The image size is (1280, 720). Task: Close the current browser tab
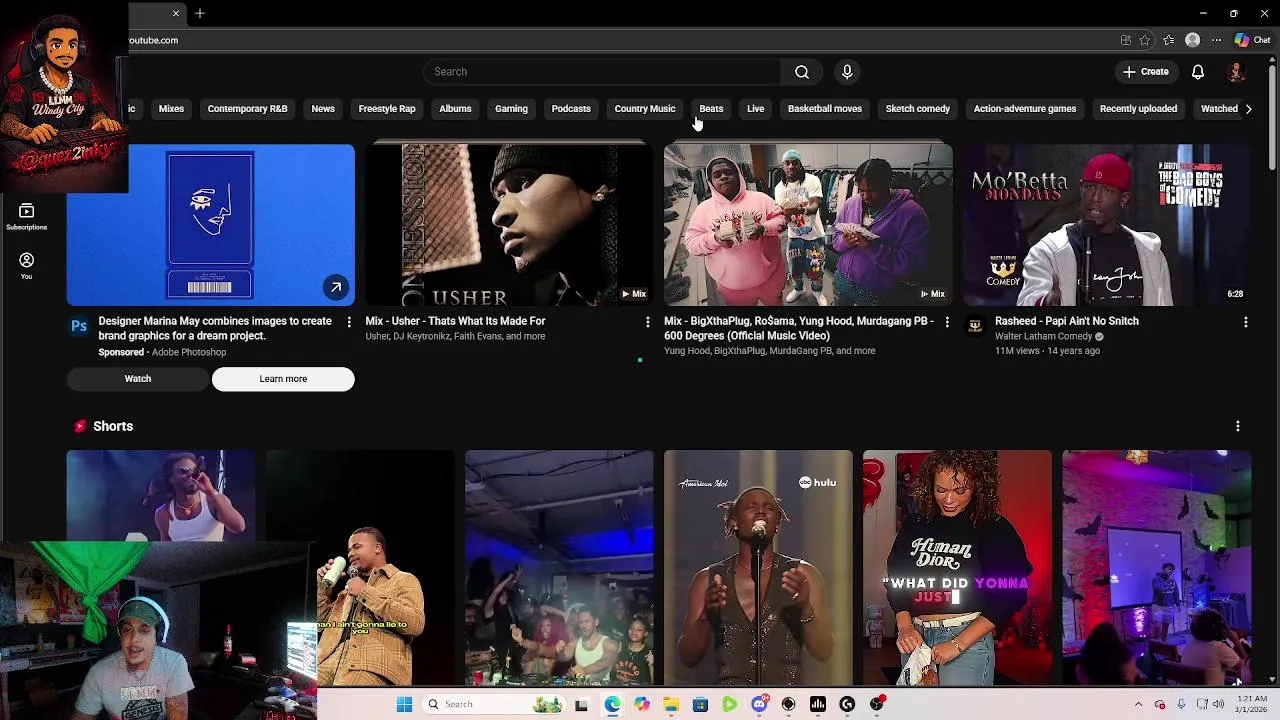[x=176, y=13]
